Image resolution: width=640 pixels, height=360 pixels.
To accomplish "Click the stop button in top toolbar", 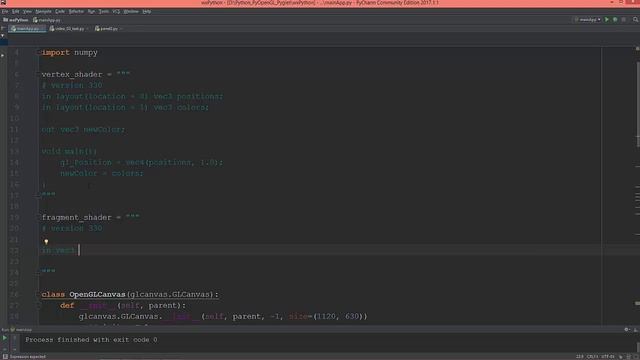I will [x=624, y=20].
